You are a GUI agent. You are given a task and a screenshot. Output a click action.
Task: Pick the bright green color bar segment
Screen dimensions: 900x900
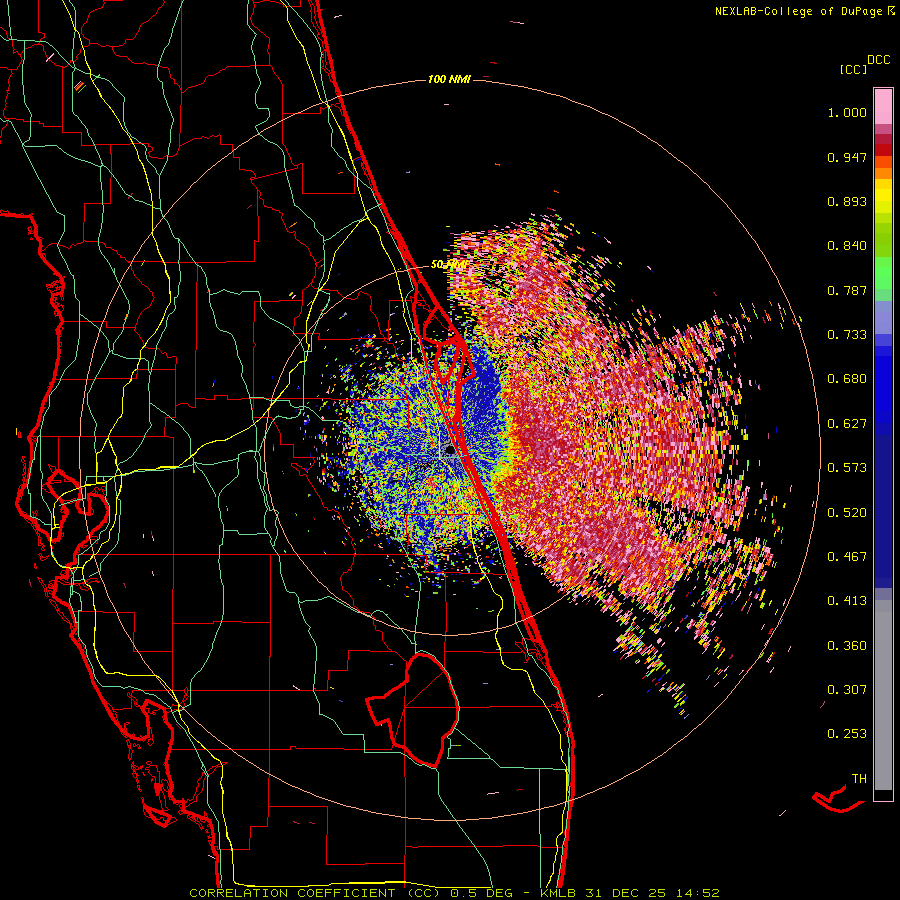click(x=883, y=273)
